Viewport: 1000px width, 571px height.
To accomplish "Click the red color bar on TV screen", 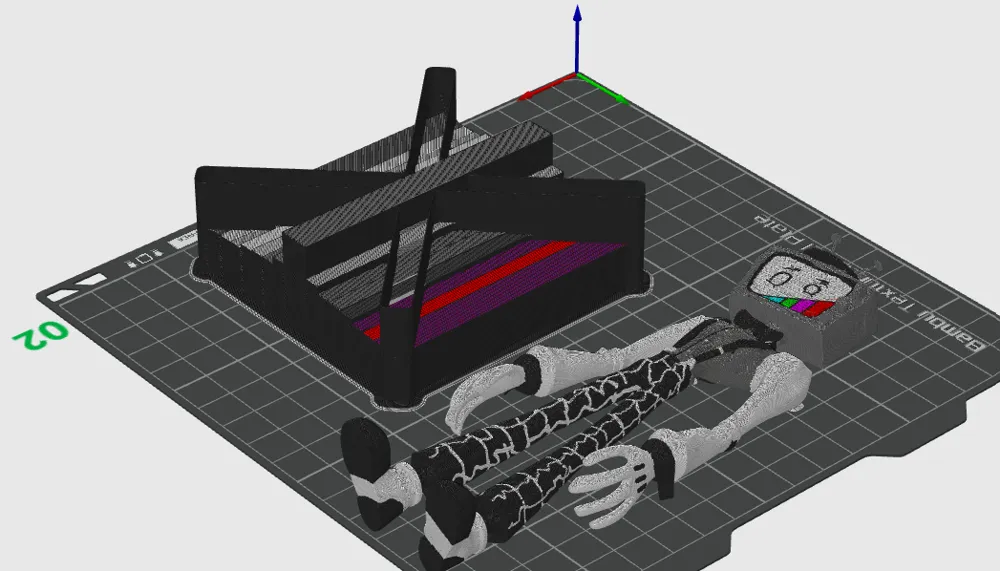I will click(818, 309).
